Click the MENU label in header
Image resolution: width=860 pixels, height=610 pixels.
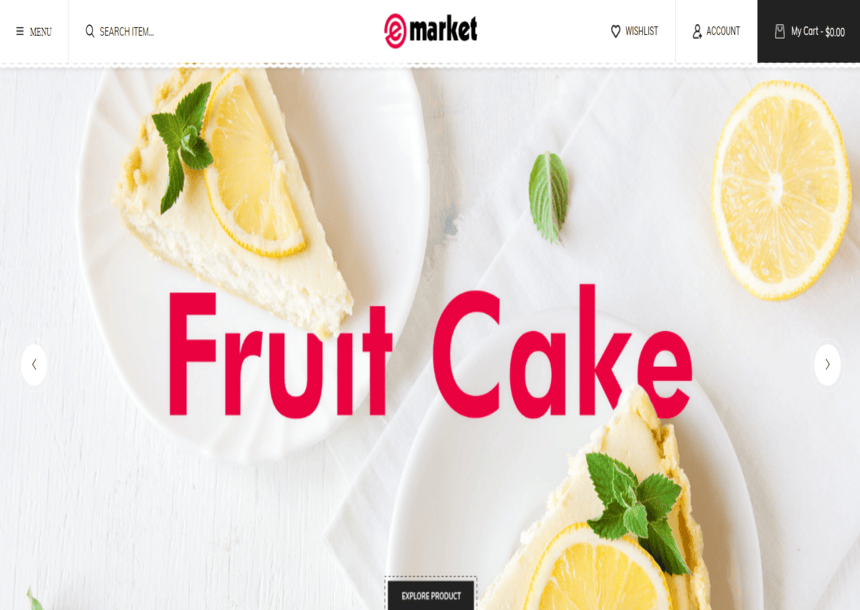click(41, 32)
